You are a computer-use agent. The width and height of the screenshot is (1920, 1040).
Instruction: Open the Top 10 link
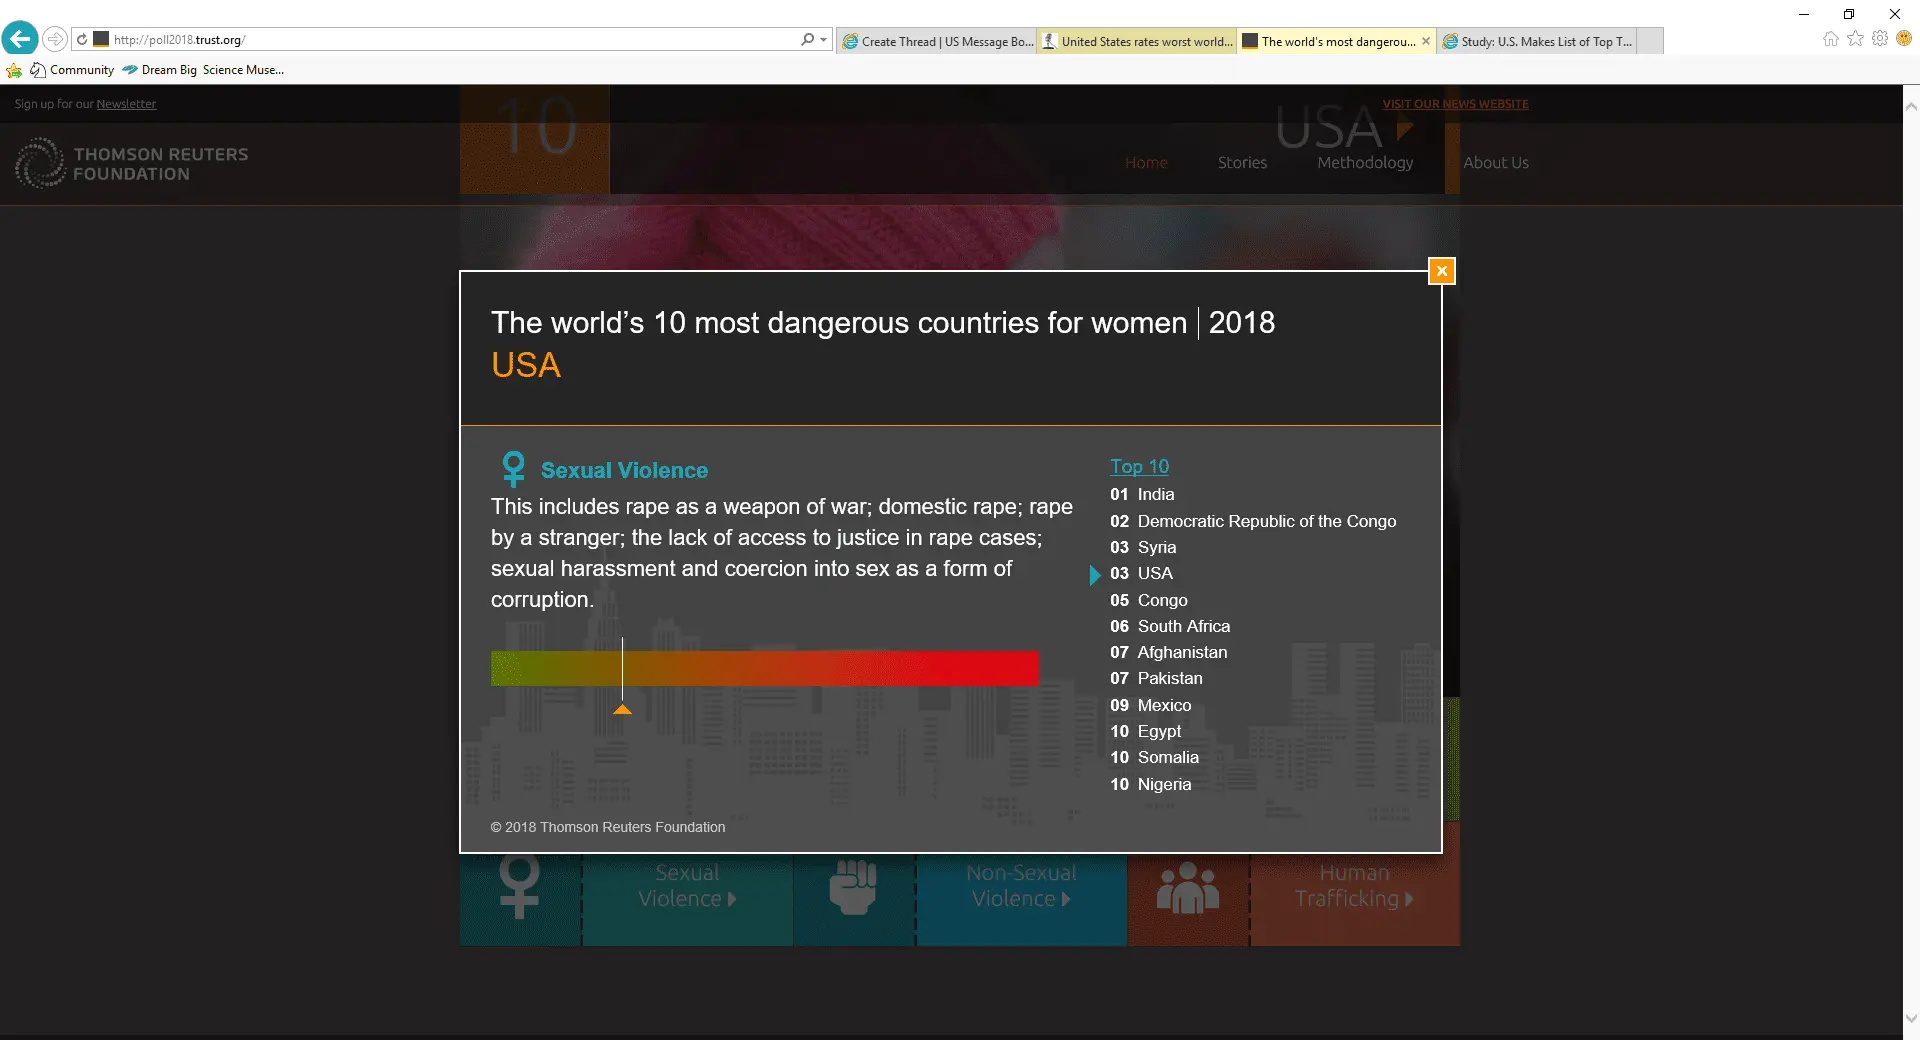(1139, 467)
